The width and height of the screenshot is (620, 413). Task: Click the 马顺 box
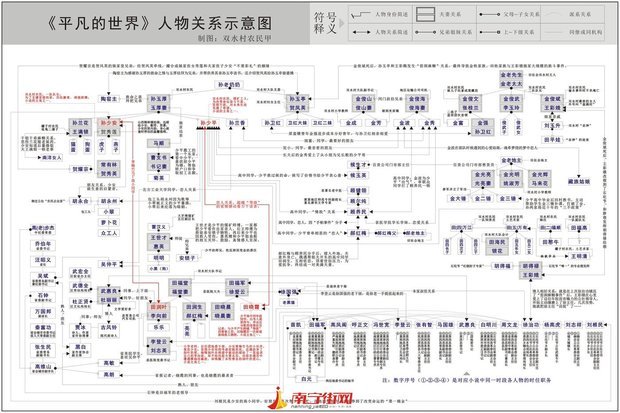[159, 143]
